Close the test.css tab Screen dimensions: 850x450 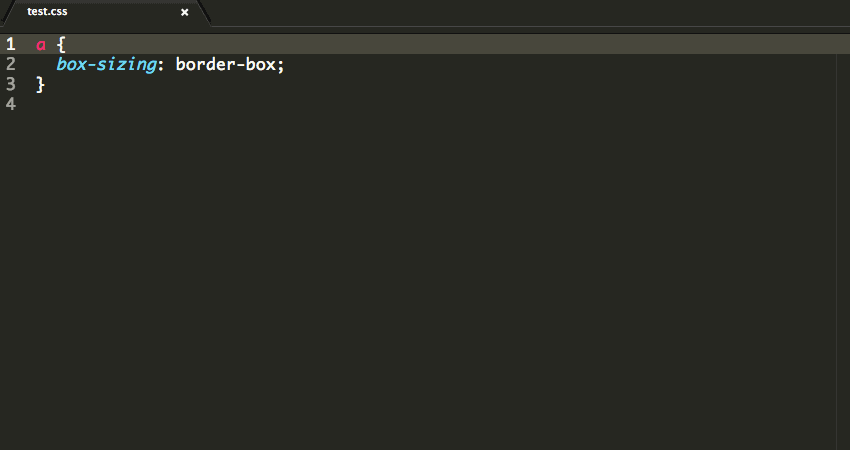tap(184, 12)
